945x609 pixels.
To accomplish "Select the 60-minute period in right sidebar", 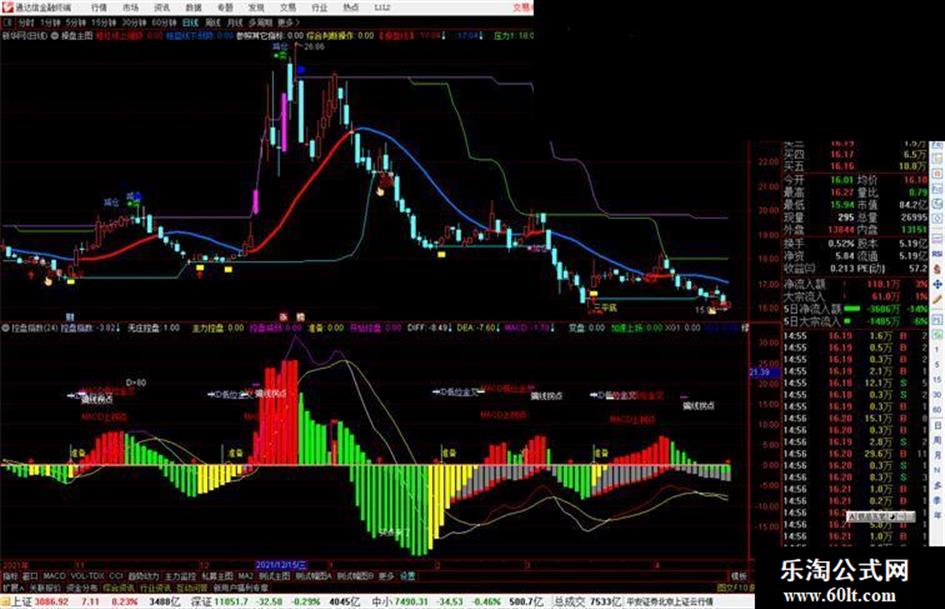I will pos(937,410).
